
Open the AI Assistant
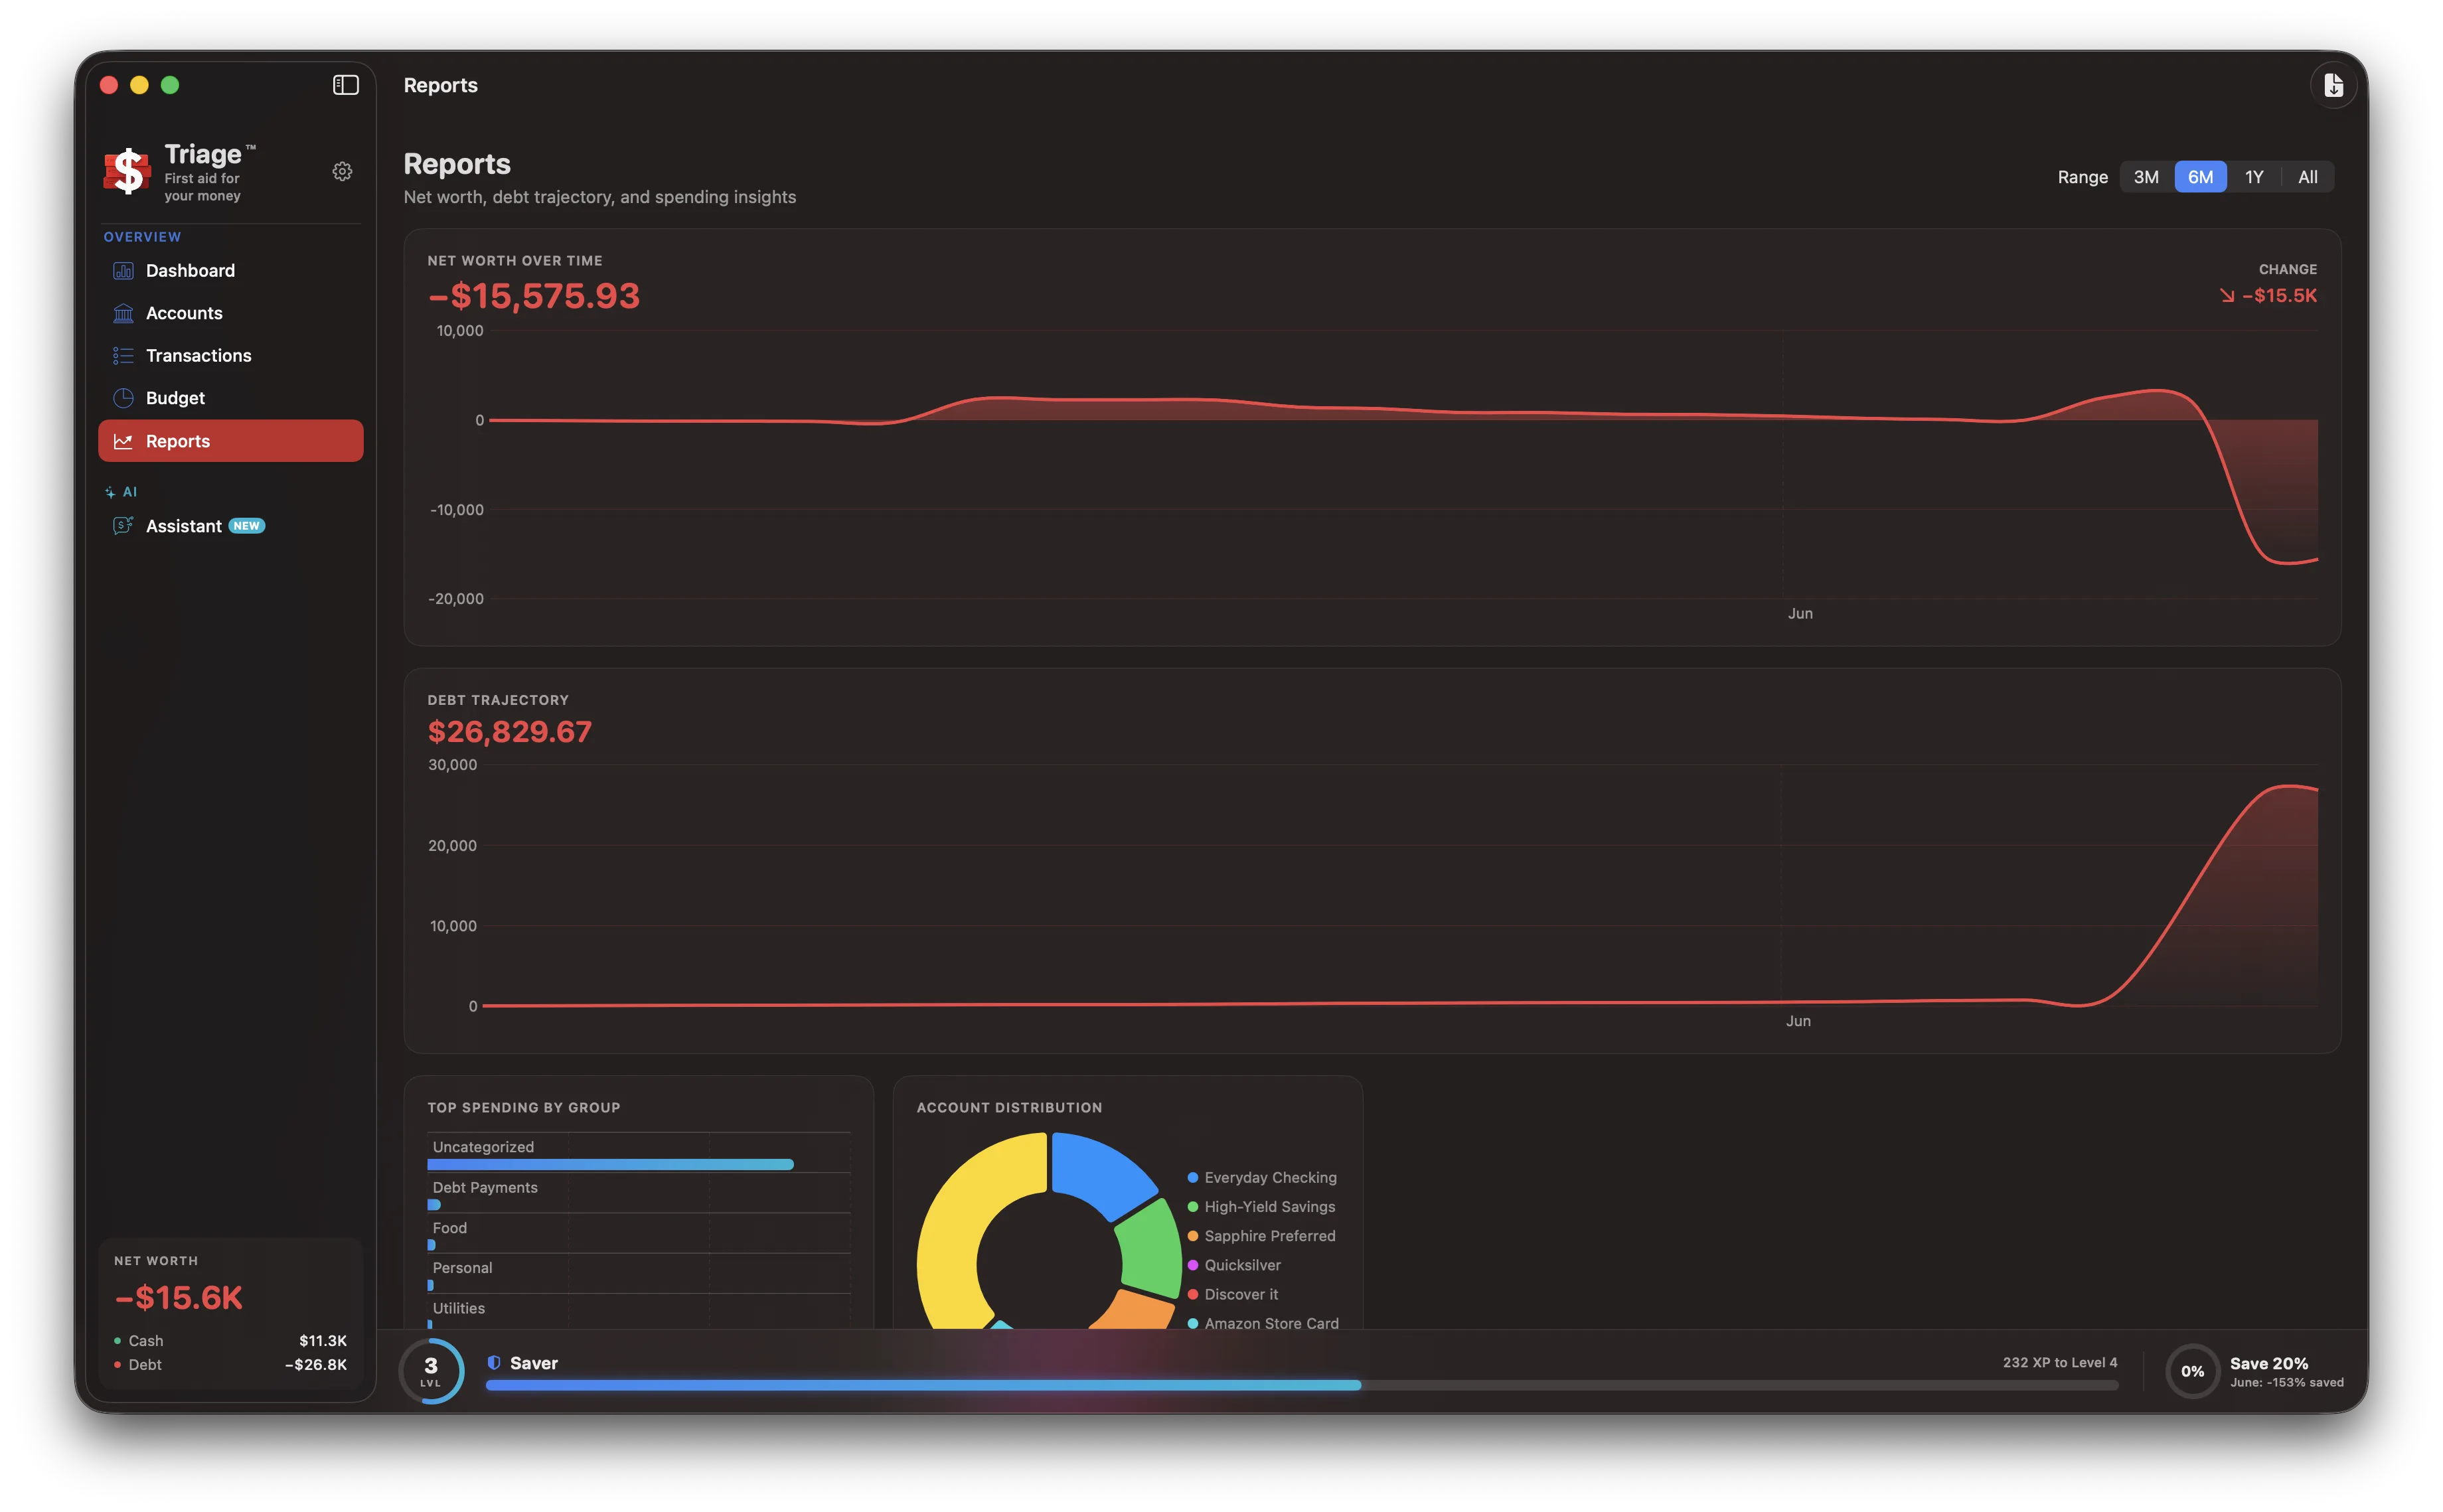(231, 526)
